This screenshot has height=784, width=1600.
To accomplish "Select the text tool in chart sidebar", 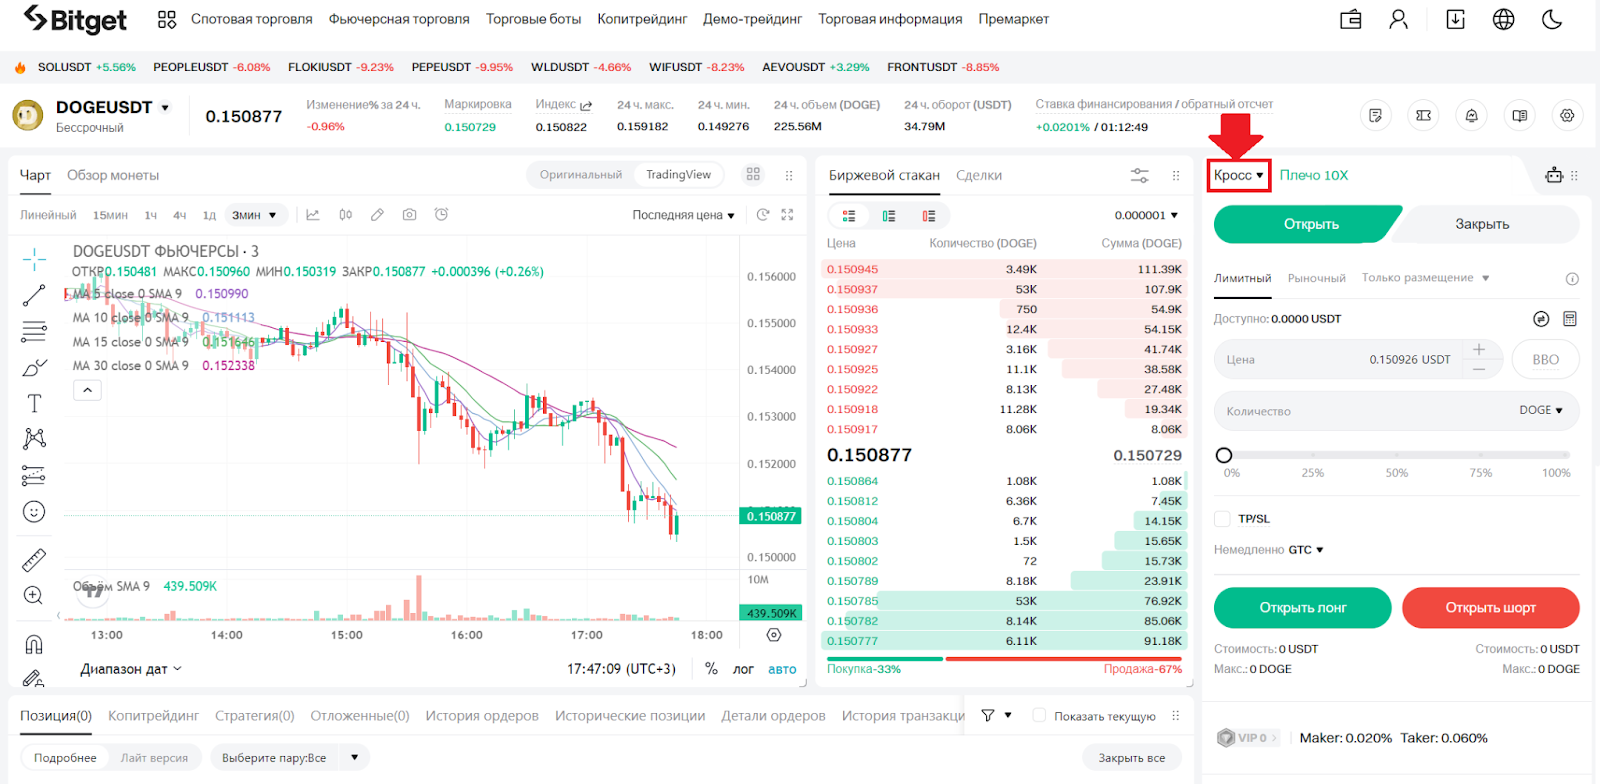I will tap(34, 403).
